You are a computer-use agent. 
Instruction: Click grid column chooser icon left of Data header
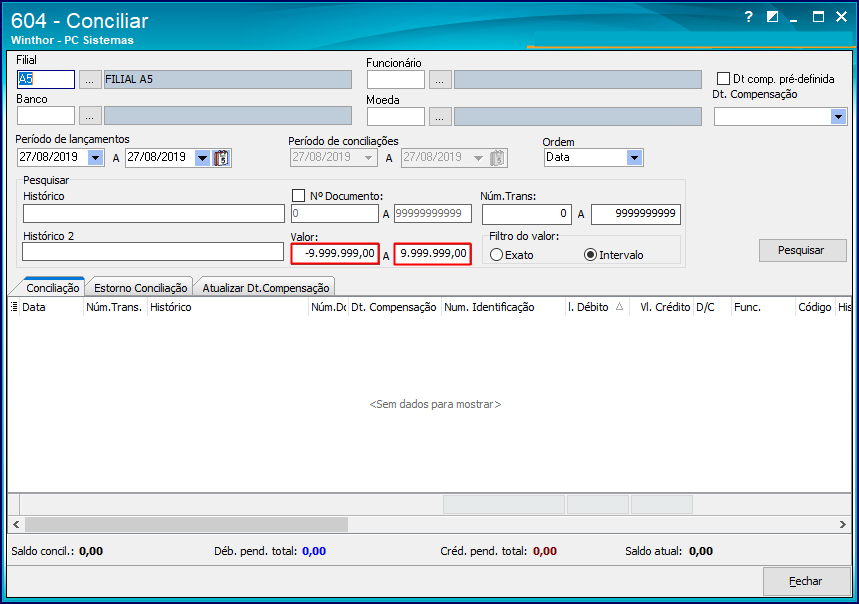click(14, 307)
